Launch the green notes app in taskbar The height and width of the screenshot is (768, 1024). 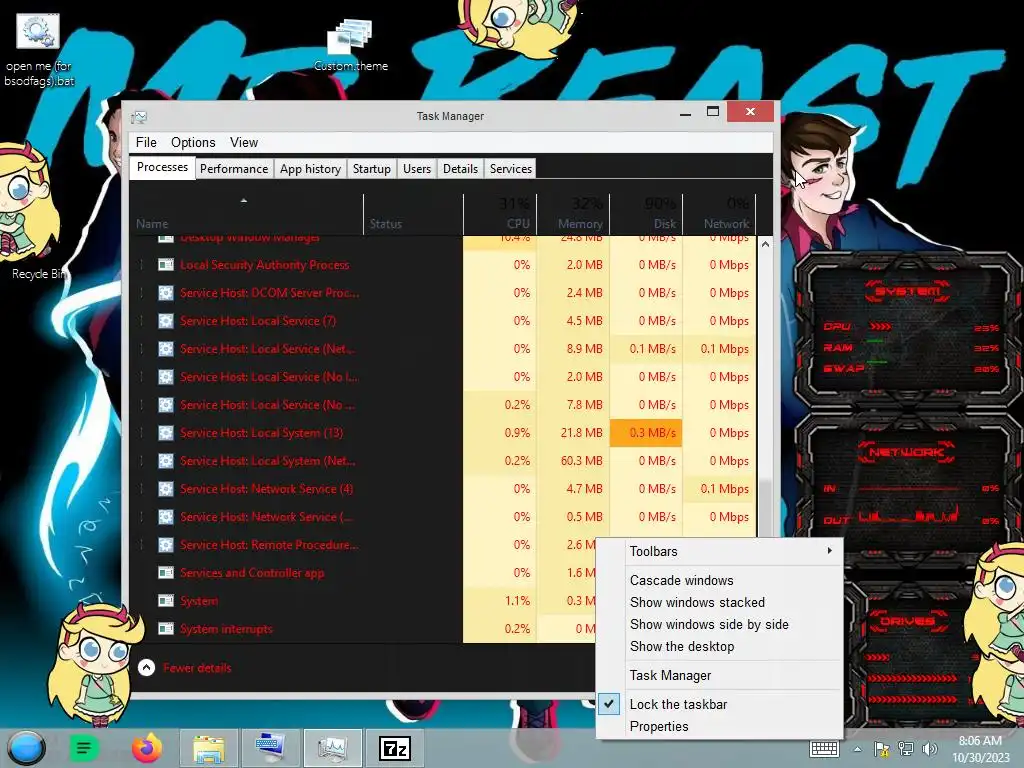[84, 748]
